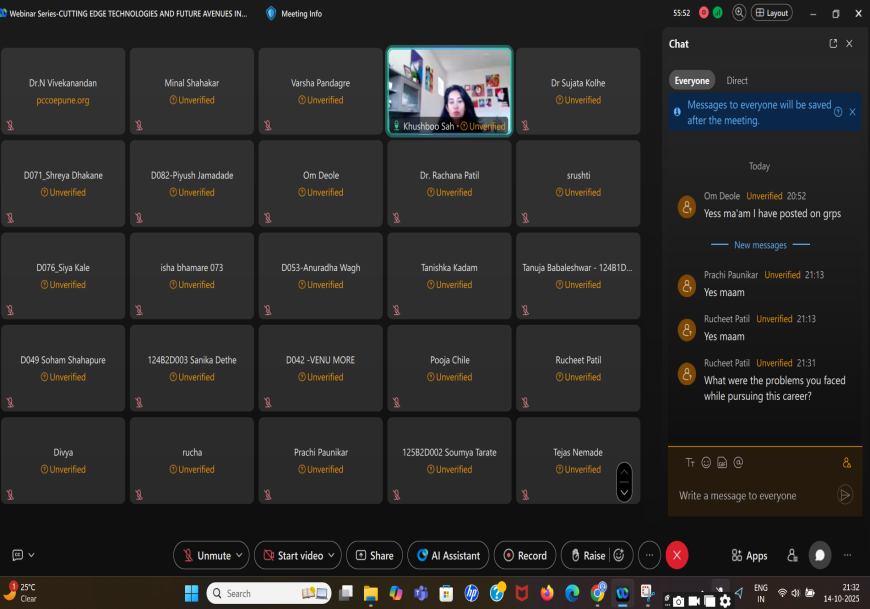The height and width of the screenshot is (609, 870).
Task: Click the @ mention icon
Action: [x=738, y=462]
